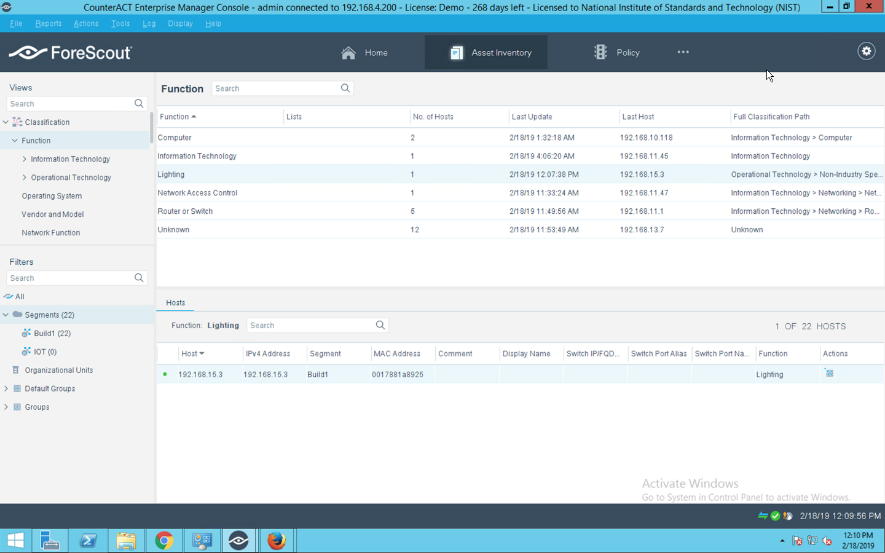The image size is (885, 553).
Task: Open Firefox from the taskbar
Action: tap(277, 541)
